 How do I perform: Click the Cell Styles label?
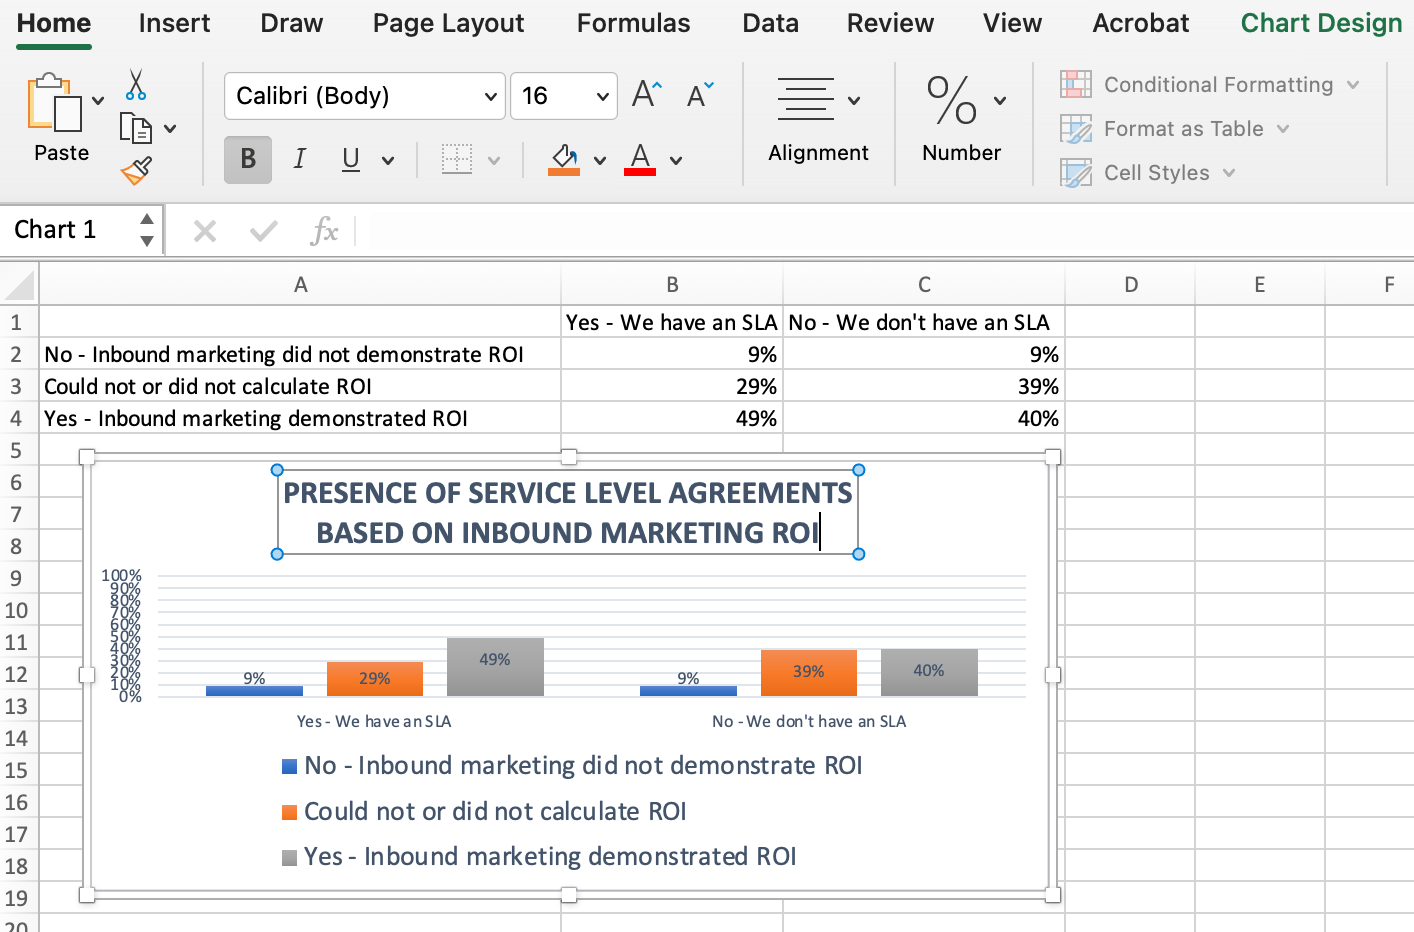point(1157,173)
